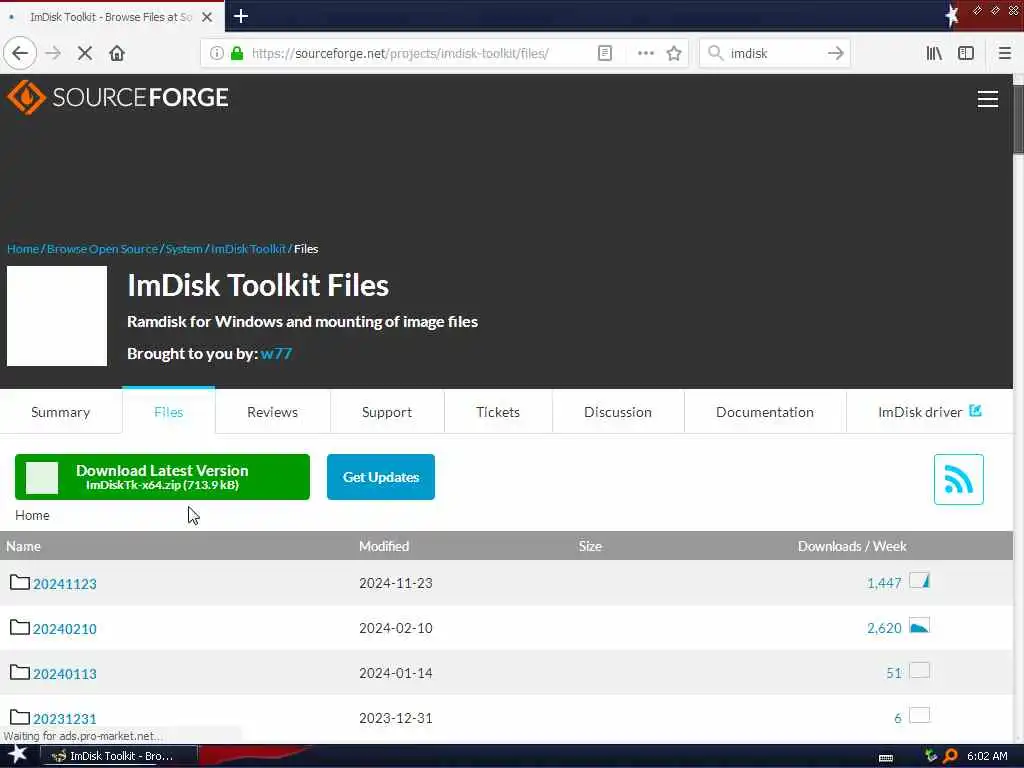Click the search box containing imdisk

click(774, 54)
